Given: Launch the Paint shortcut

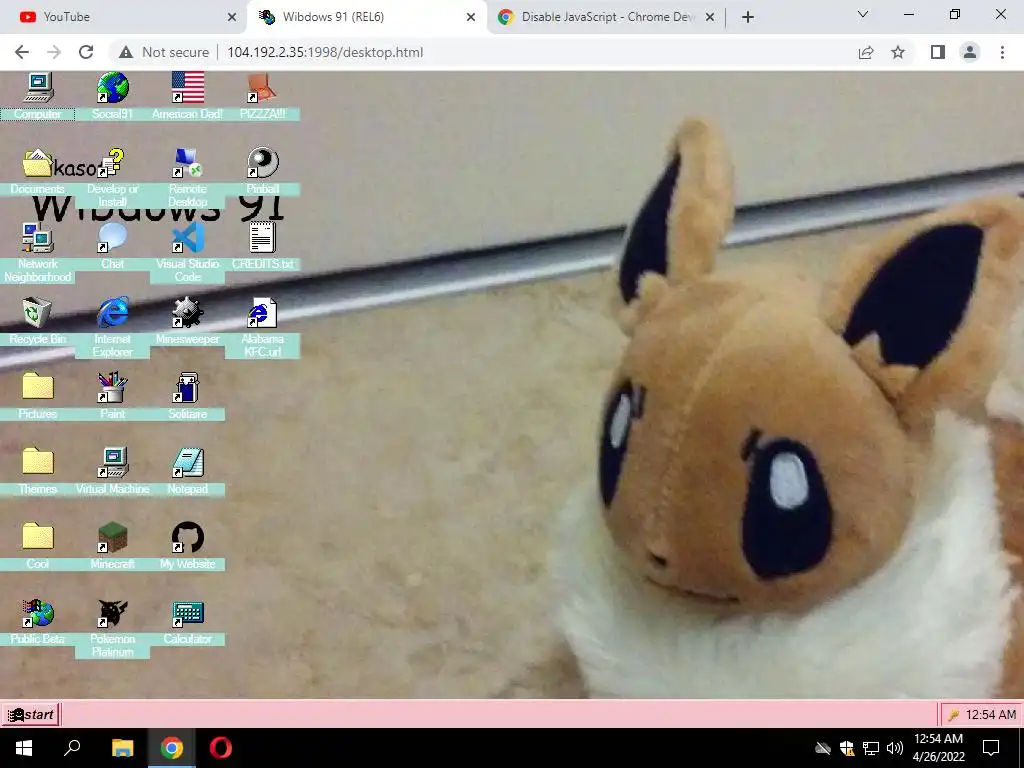Looking at the screenshot, I should tap(112, 388).
